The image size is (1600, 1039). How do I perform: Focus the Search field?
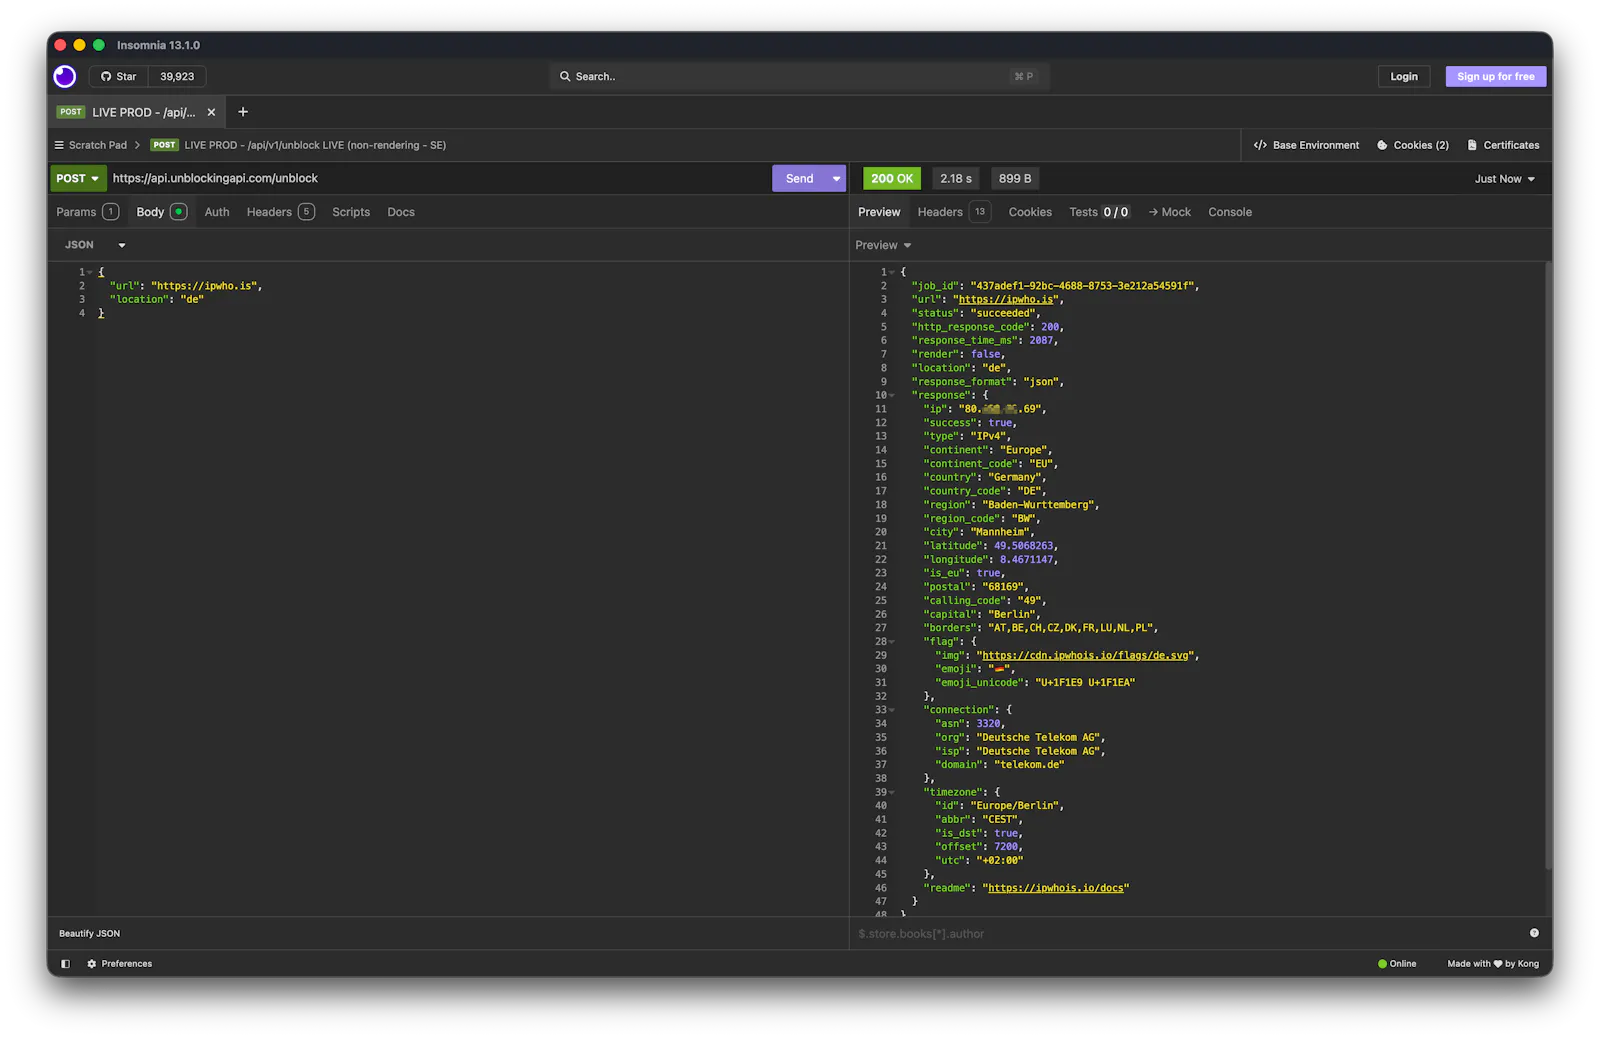[x=799, y=77]
